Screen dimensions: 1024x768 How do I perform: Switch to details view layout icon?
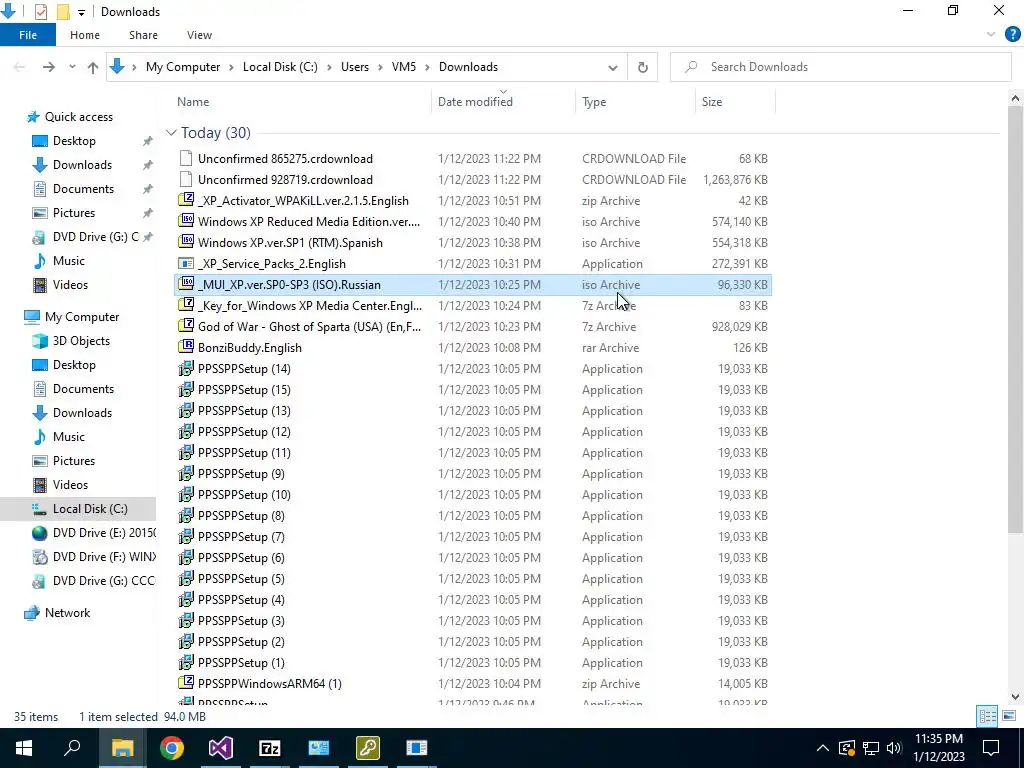987,716
